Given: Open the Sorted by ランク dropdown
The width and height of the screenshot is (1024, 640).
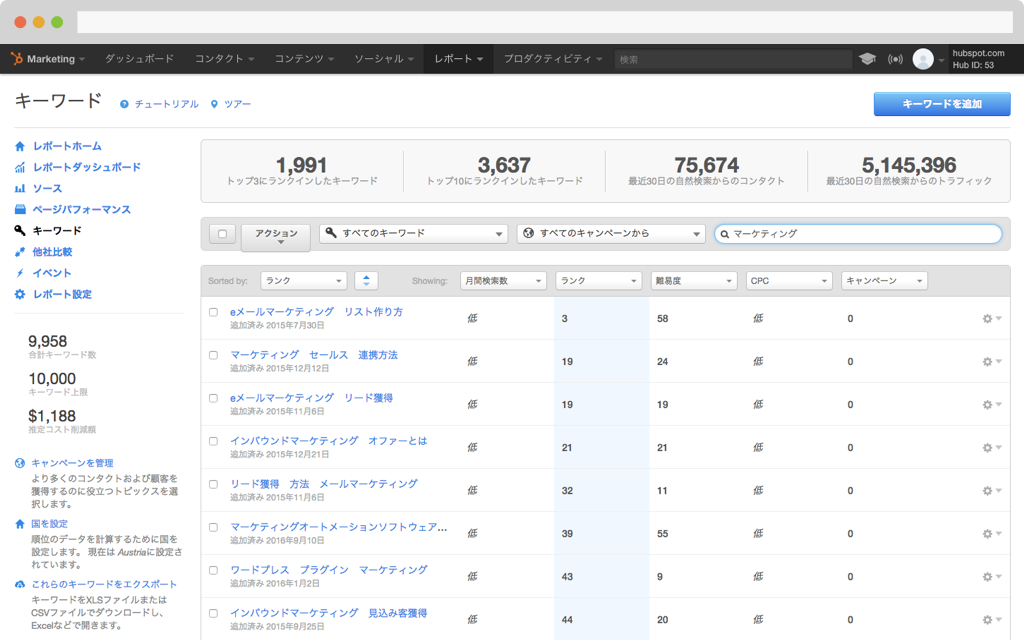Looking at the screenshot, I should (x=304, y=281).
